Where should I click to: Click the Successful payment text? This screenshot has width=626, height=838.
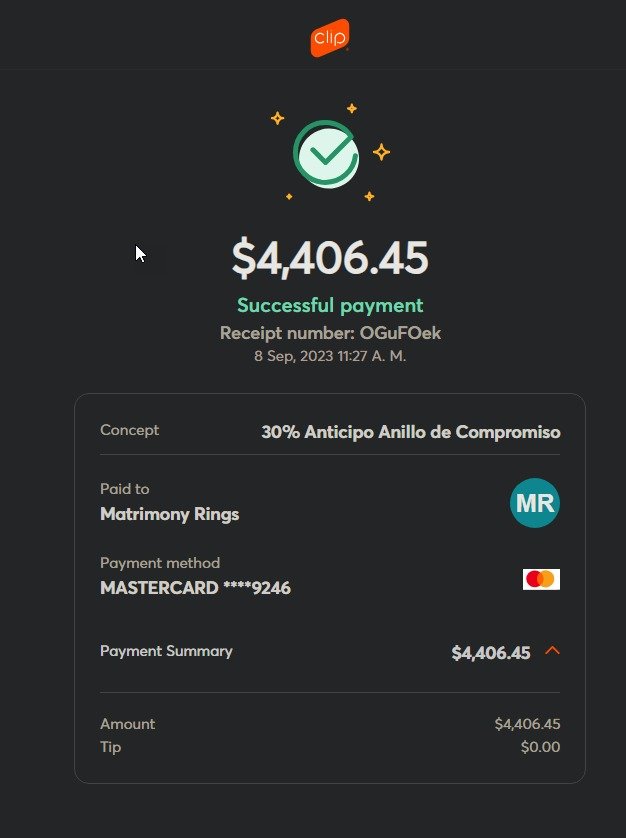coord(330,305)
